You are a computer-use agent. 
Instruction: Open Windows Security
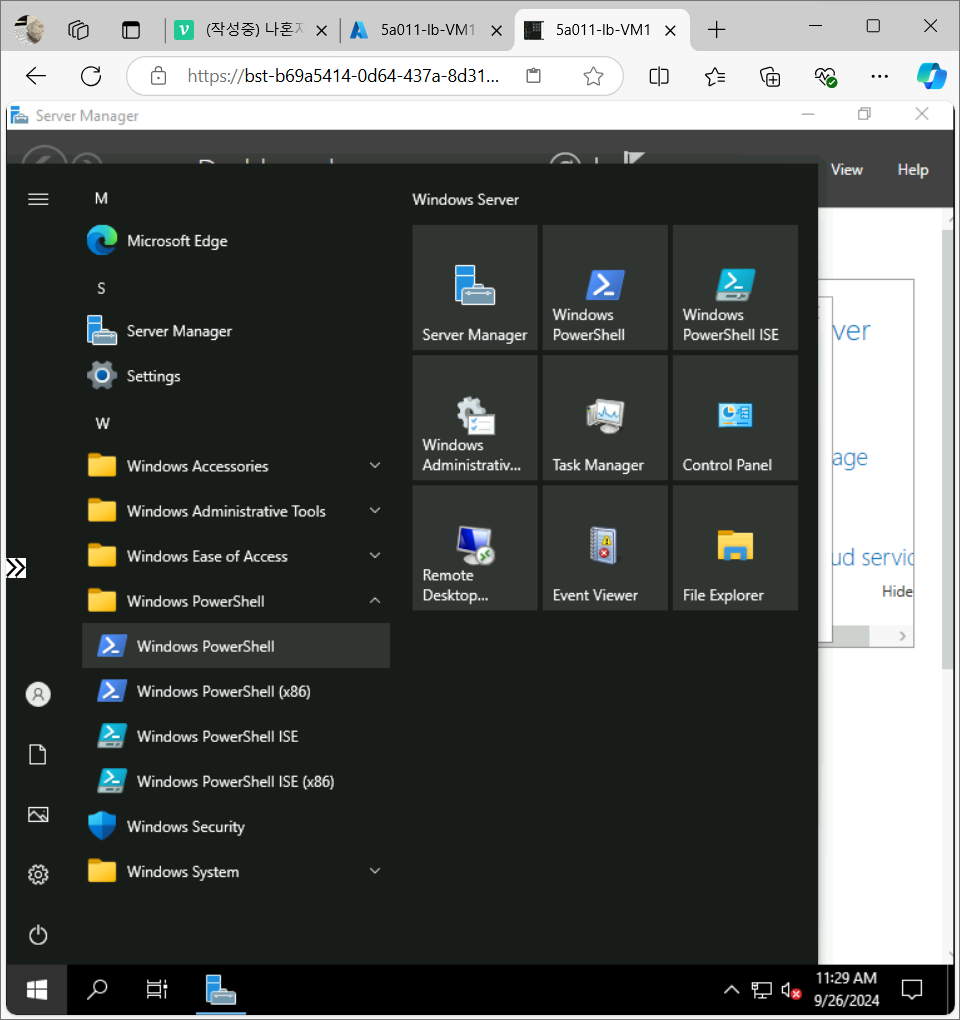pos(235,826)
